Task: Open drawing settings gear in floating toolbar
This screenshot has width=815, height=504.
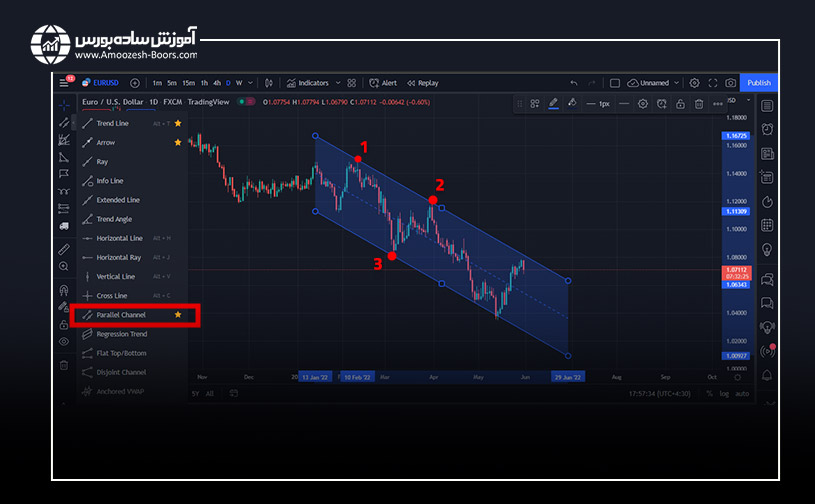Action: click(643, 103)
